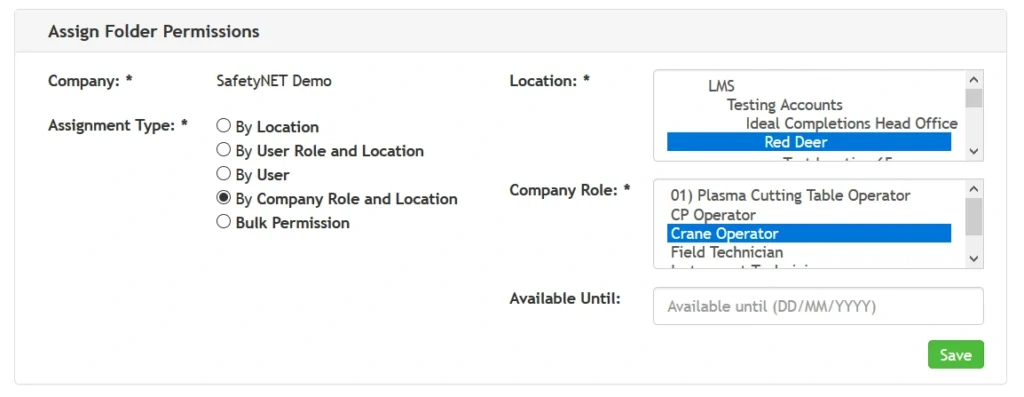
Task: Click Company Role list scroll down arrow
Action: pyautogui.click(x=974, y=259)
